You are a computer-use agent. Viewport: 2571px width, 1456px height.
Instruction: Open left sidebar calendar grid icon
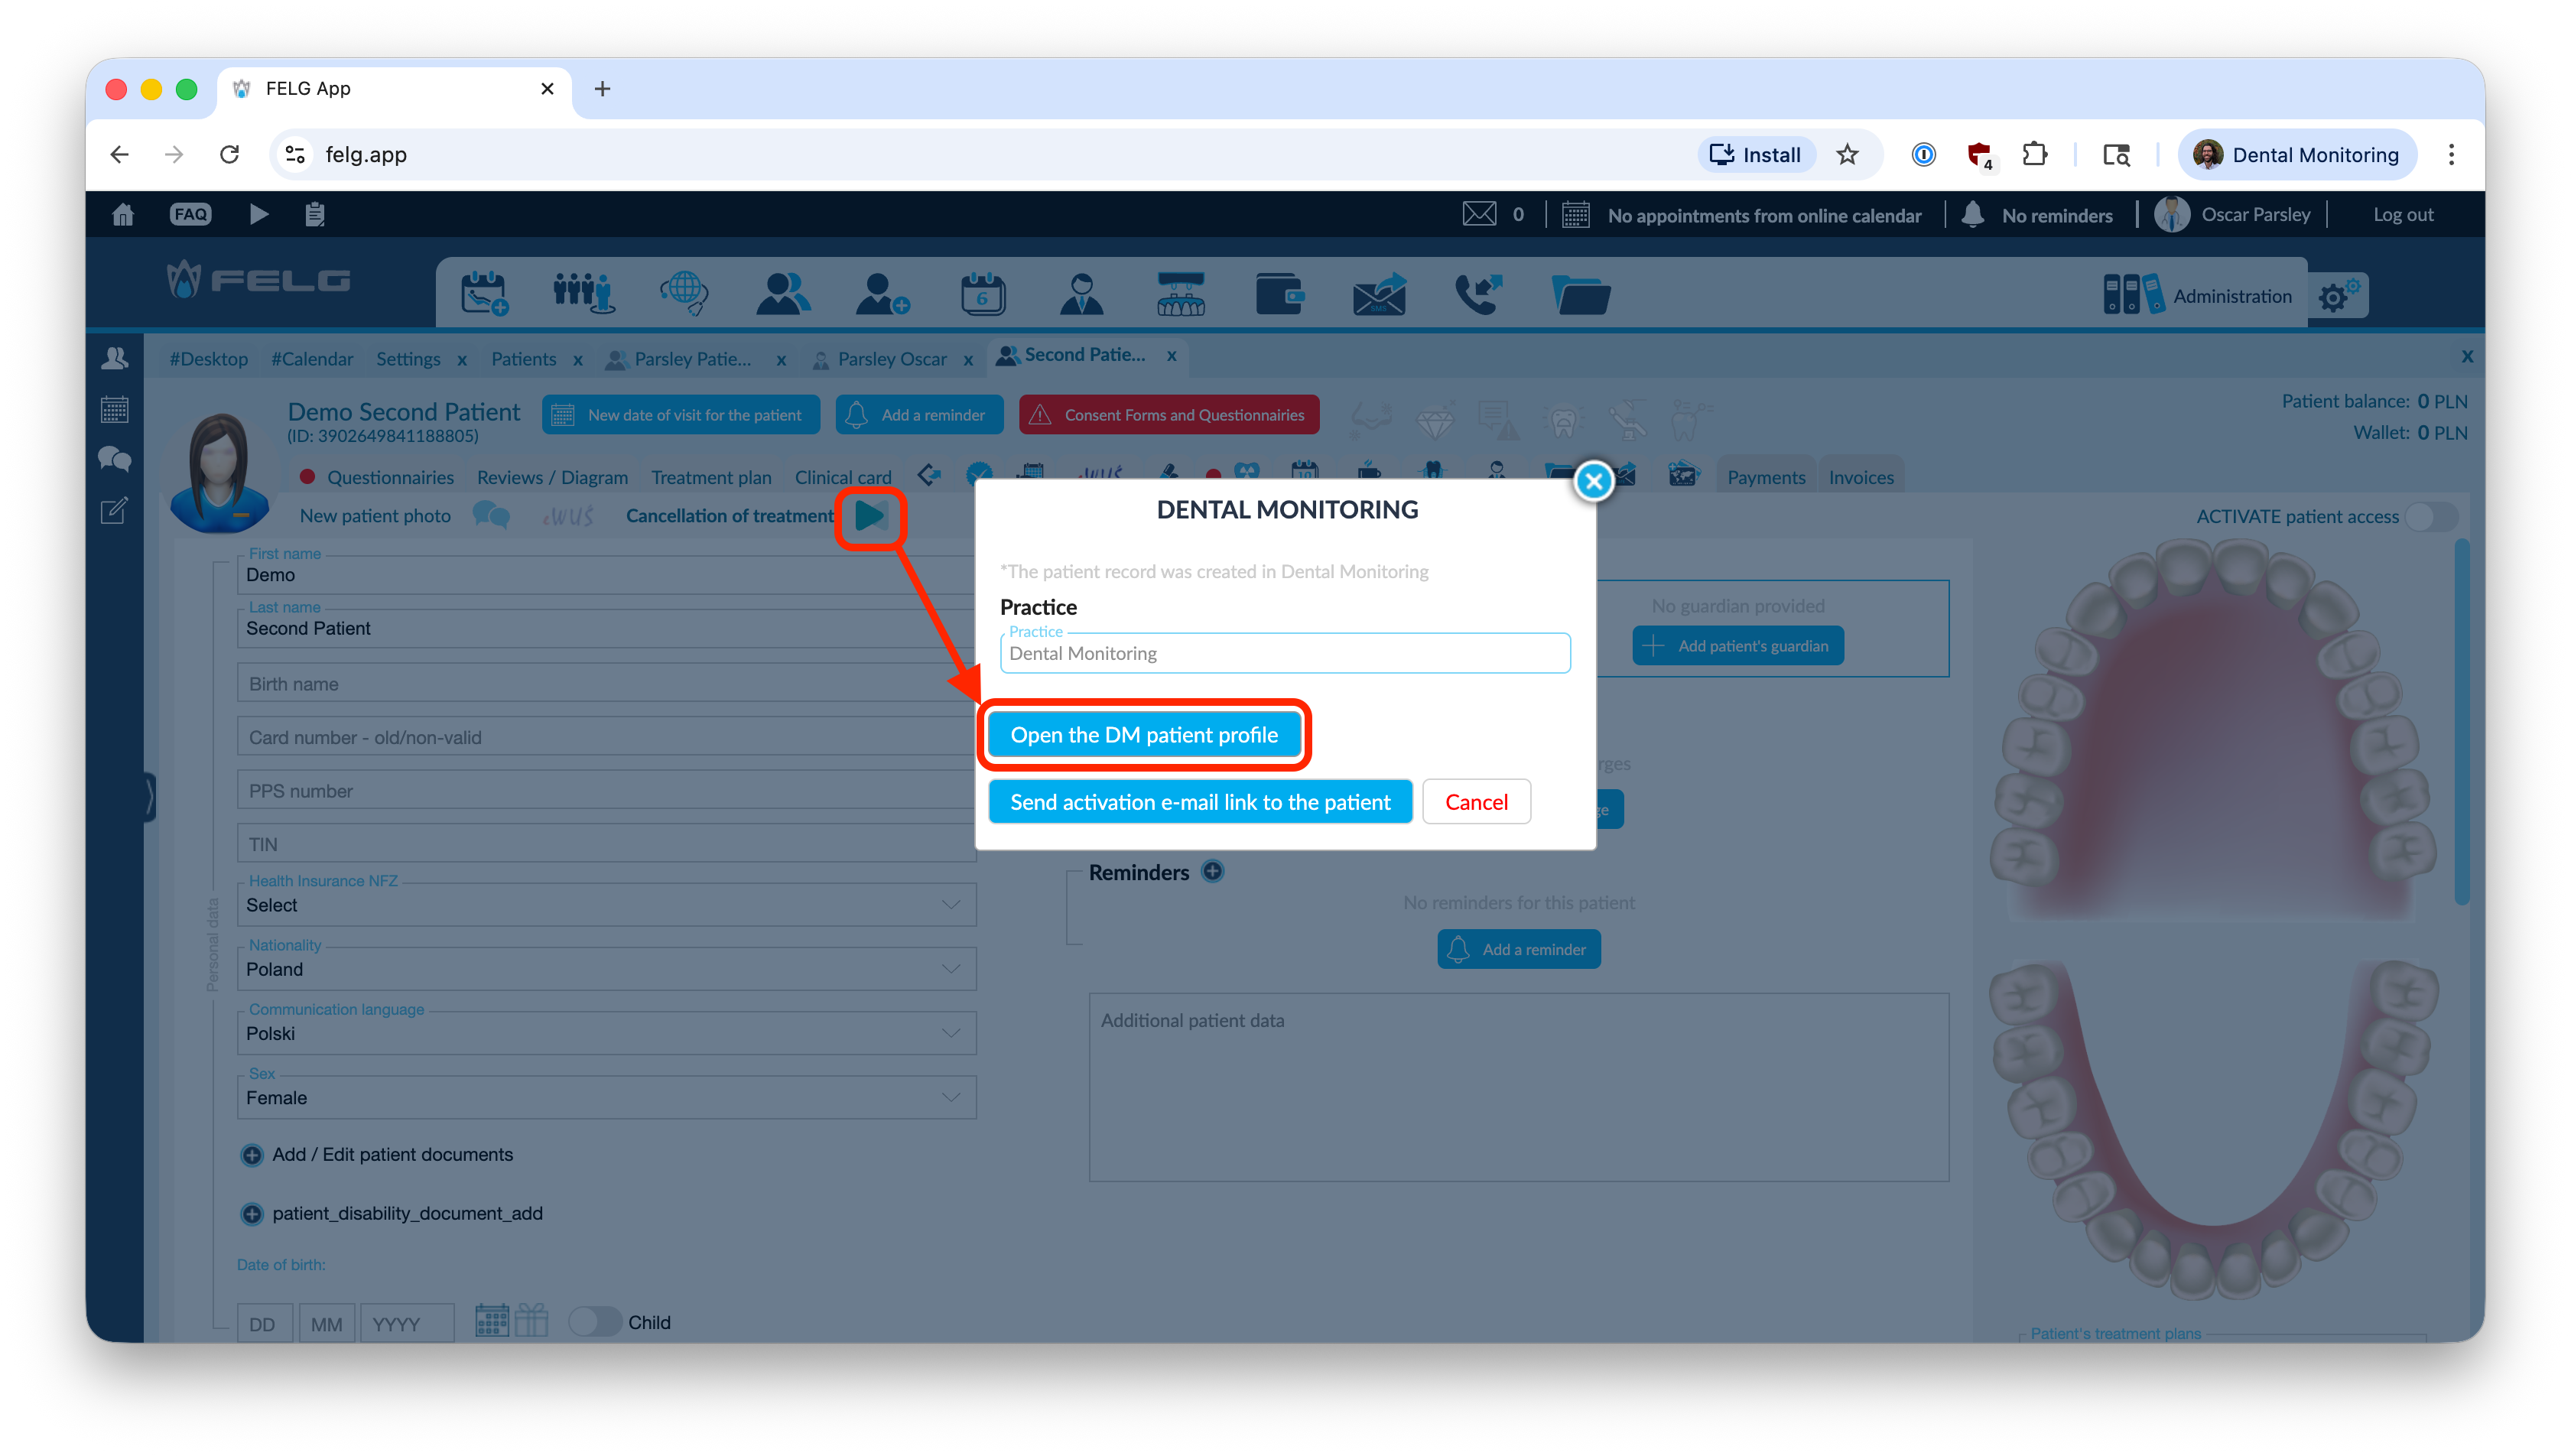[114, 409]
